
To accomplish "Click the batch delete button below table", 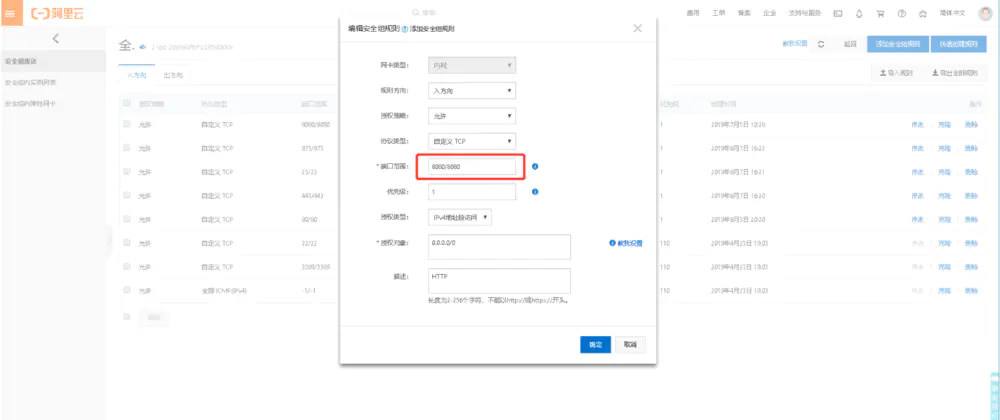I will pos(154,316).
